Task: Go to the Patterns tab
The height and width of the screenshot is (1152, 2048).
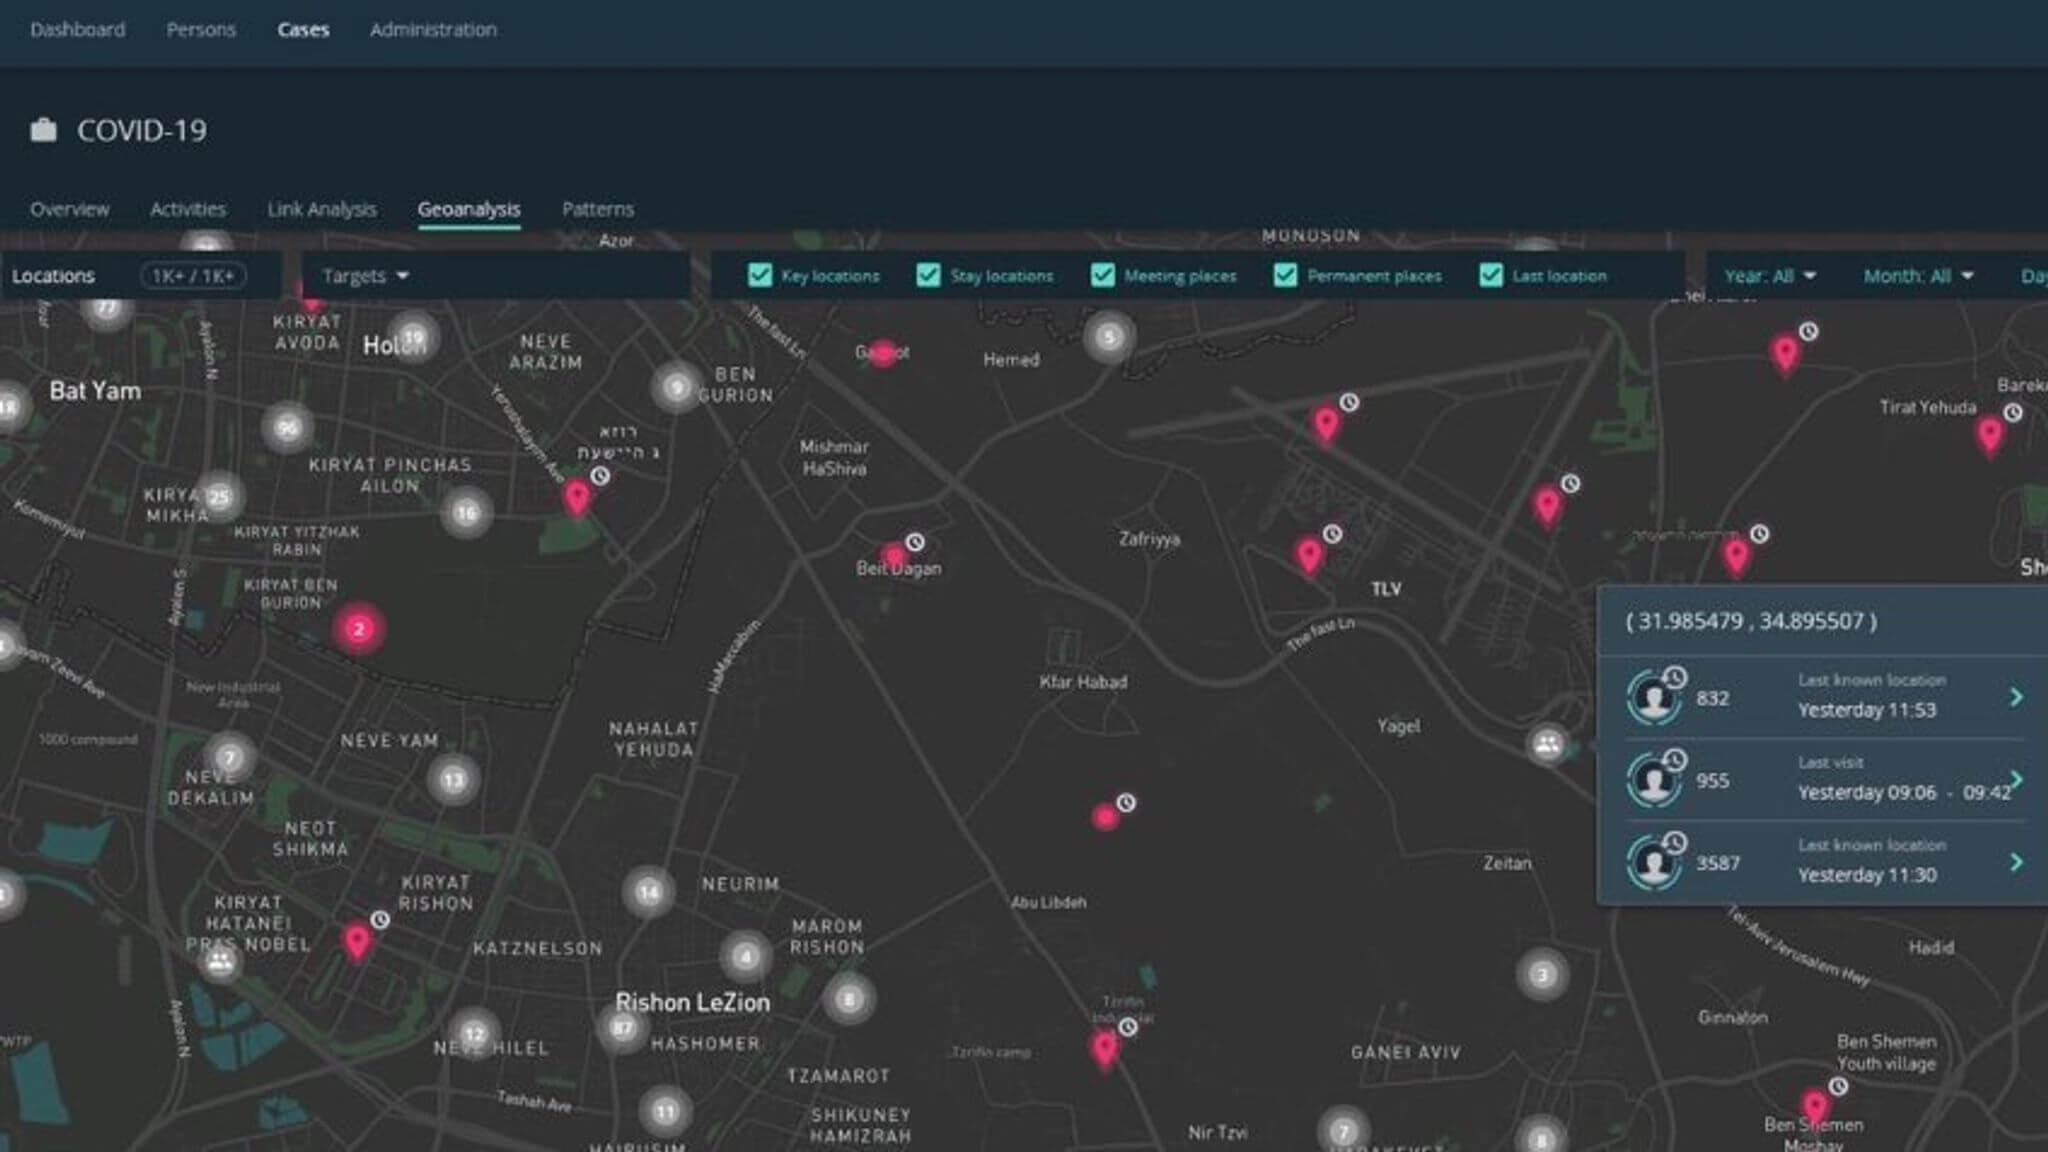Action: pos(597,209)
